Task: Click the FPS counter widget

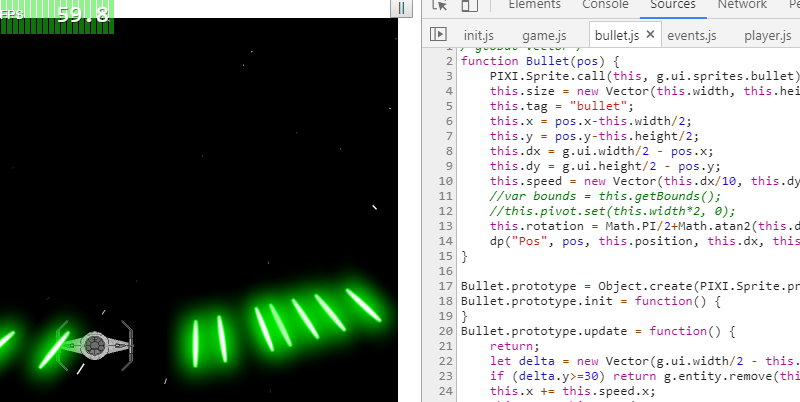Action: point(57,17)
